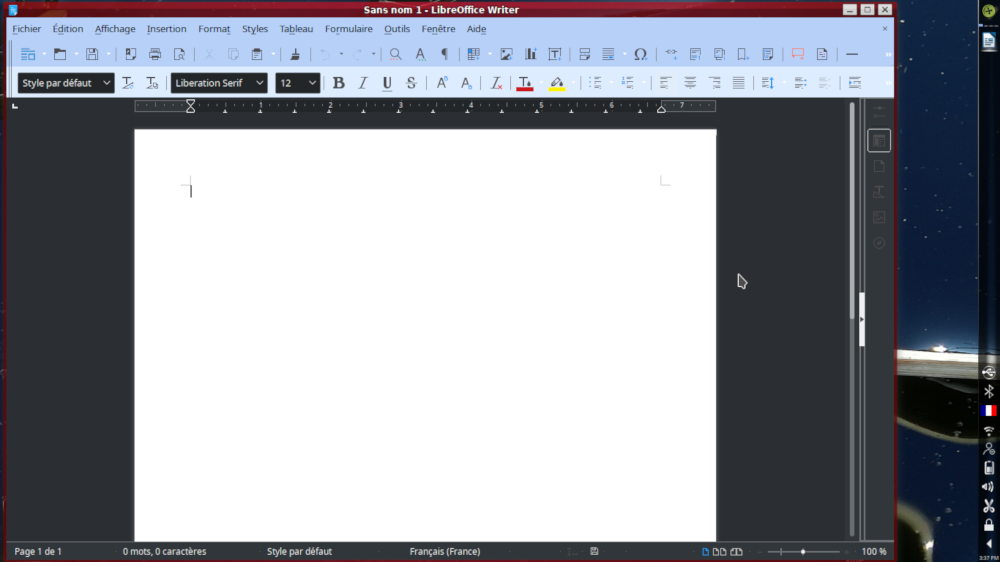Switch to multi-page view layout
This screenshot has height=562, width=1000.
pyautogui.click(x=719, y=551)
